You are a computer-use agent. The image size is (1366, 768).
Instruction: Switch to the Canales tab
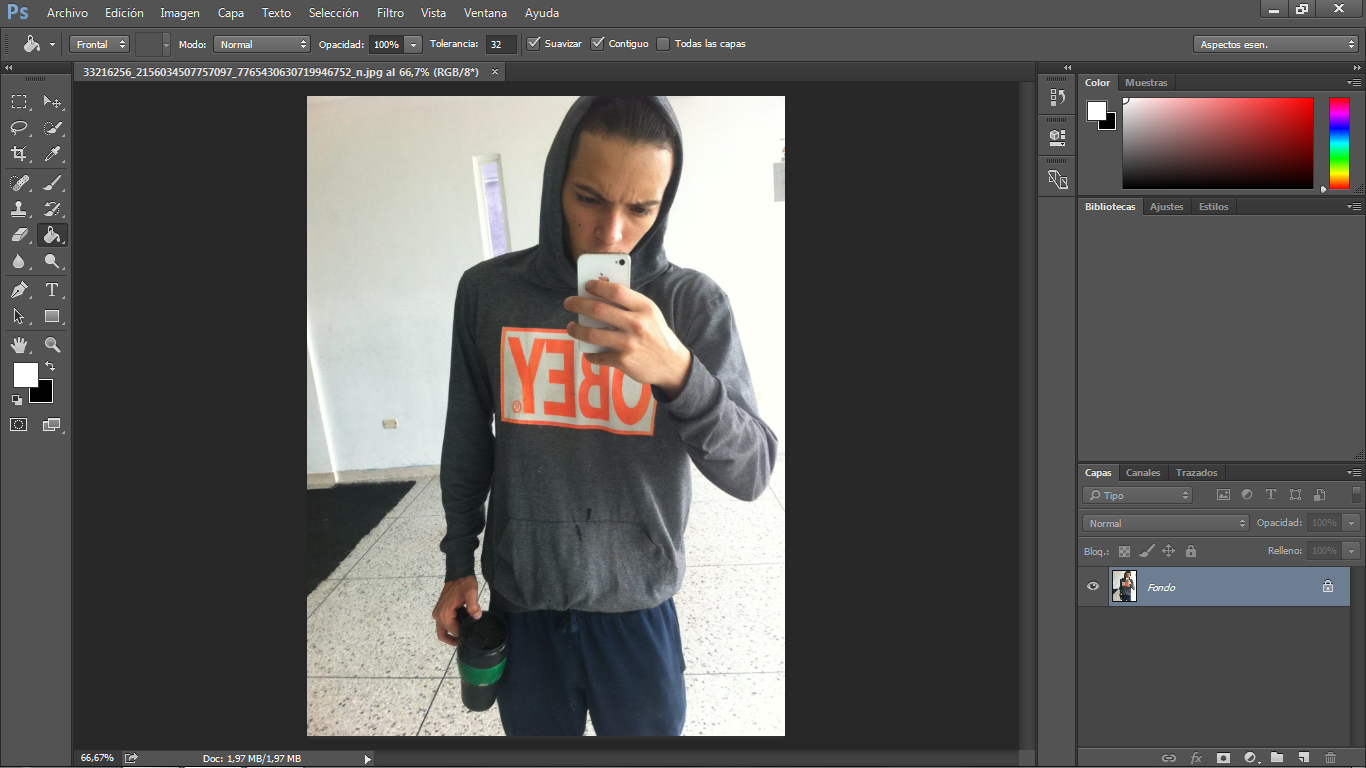(x=1143, y=473)
